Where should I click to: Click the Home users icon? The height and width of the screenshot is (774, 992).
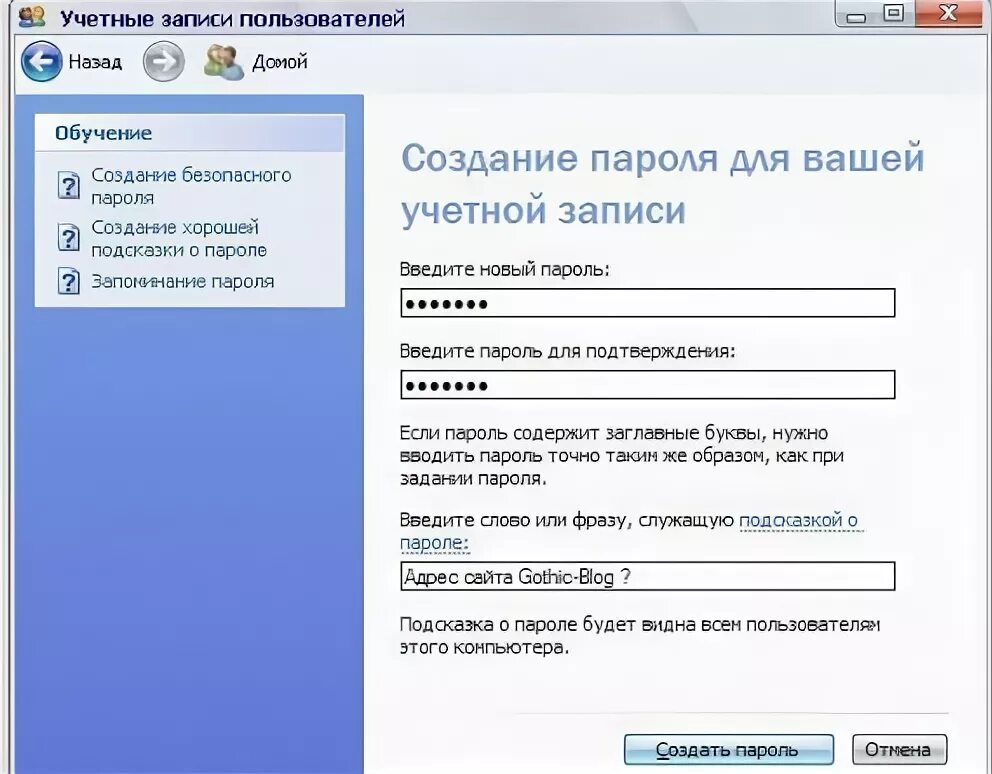[x=223, y=62]
